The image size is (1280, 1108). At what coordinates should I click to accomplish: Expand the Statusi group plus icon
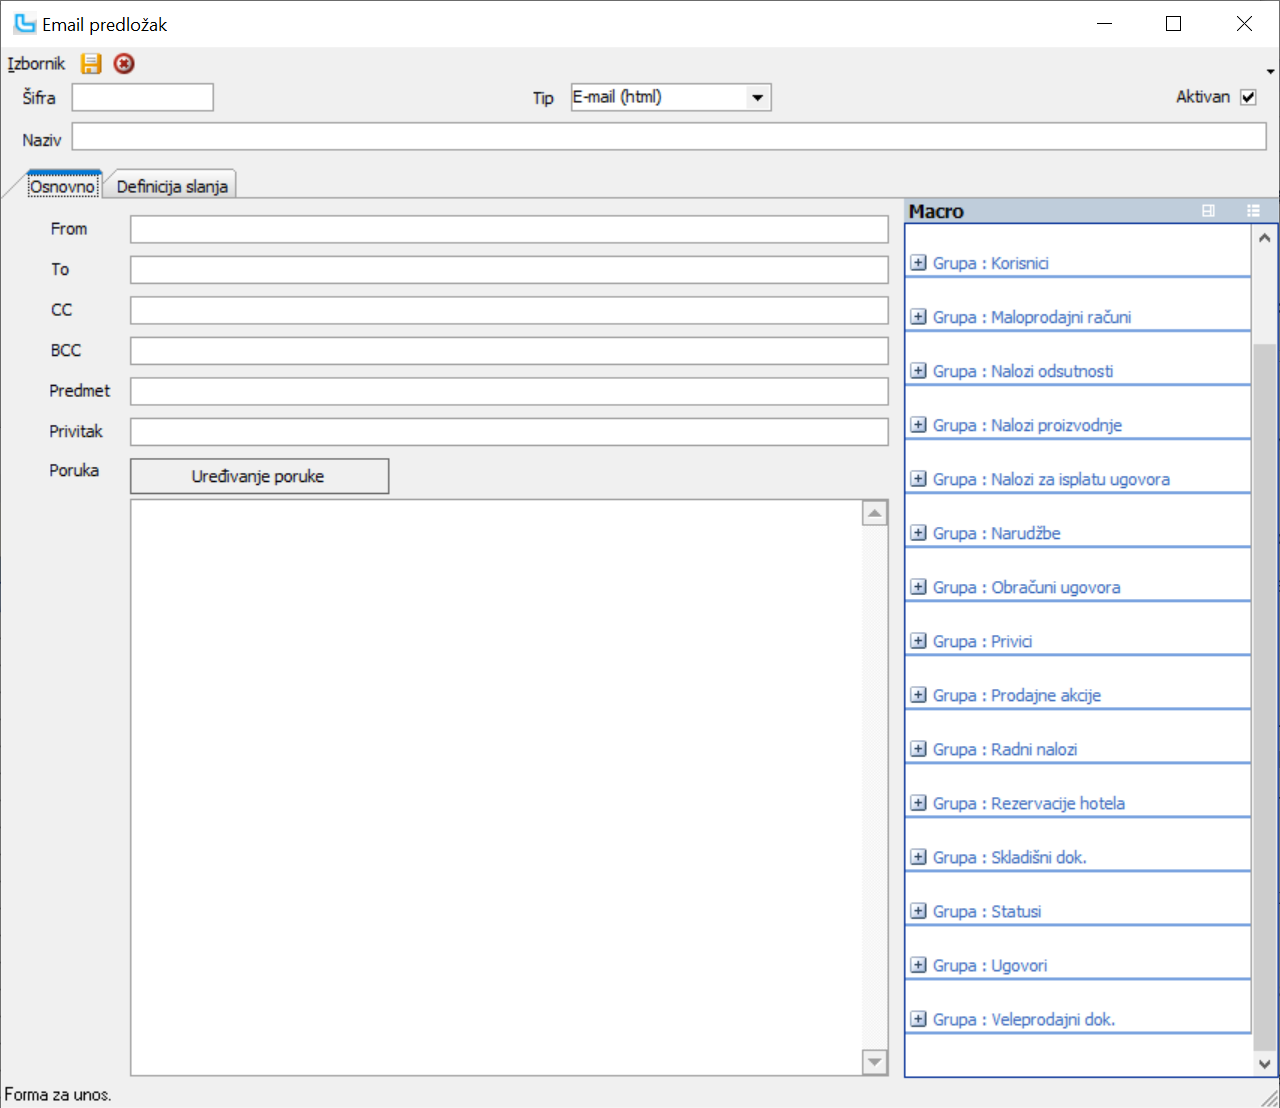click(x=918, y=911)
